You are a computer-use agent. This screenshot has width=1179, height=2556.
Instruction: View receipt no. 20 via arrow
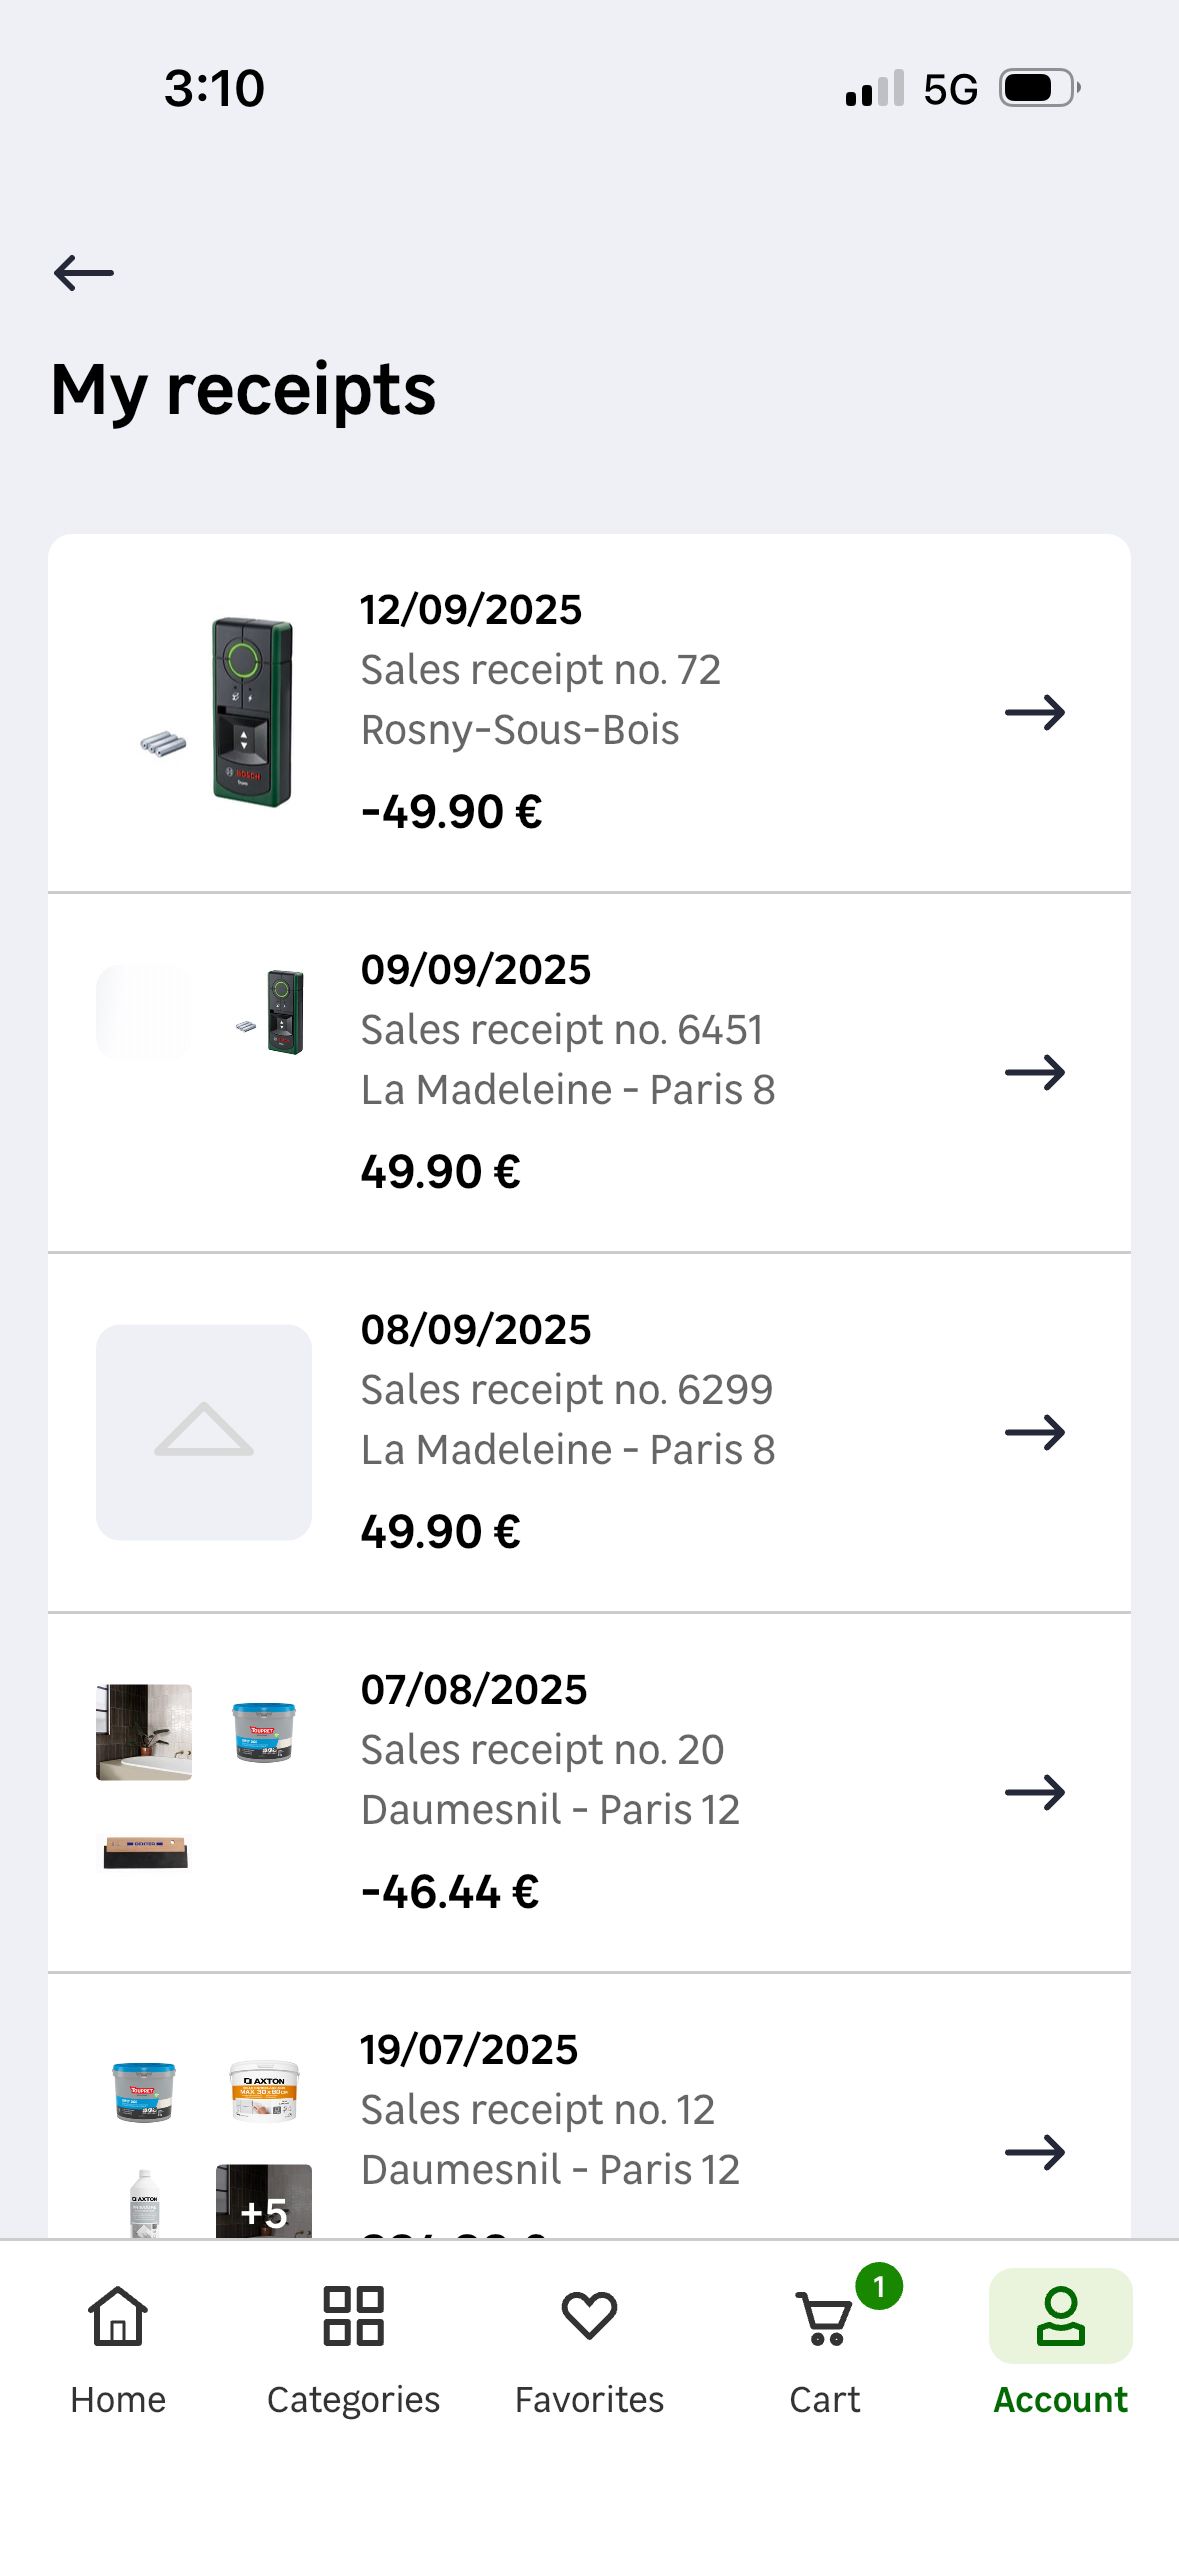pos(1035,1793)
